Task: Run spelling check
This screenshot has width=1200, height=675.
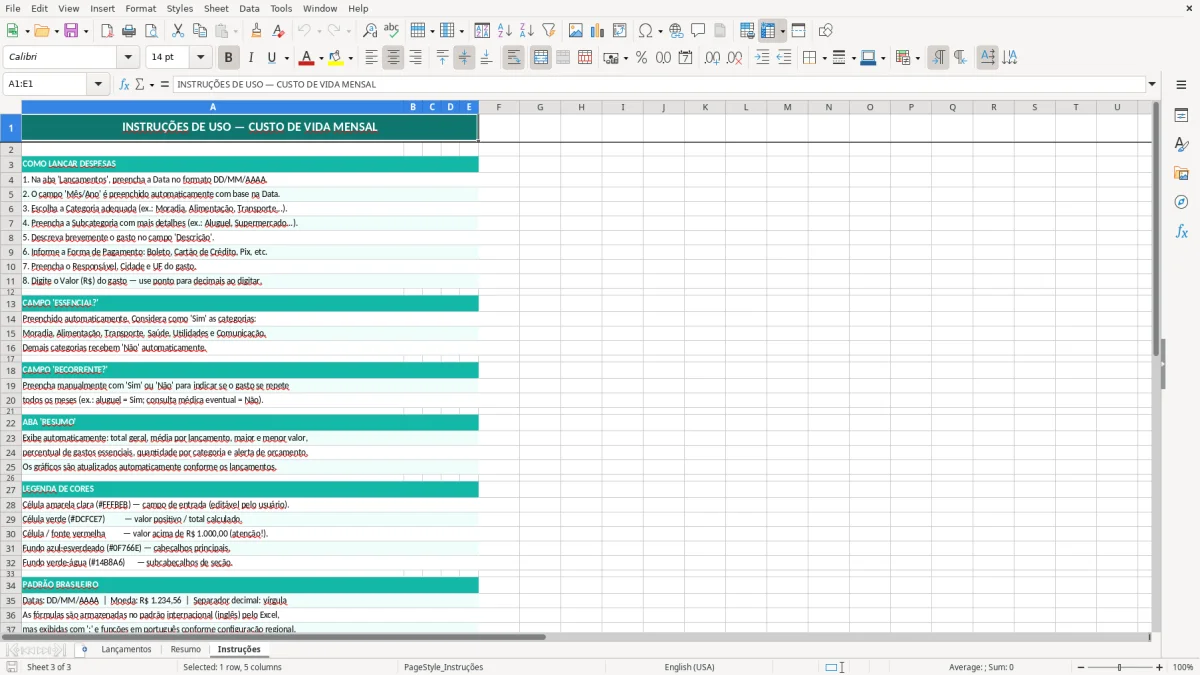Action: point(392,31)
